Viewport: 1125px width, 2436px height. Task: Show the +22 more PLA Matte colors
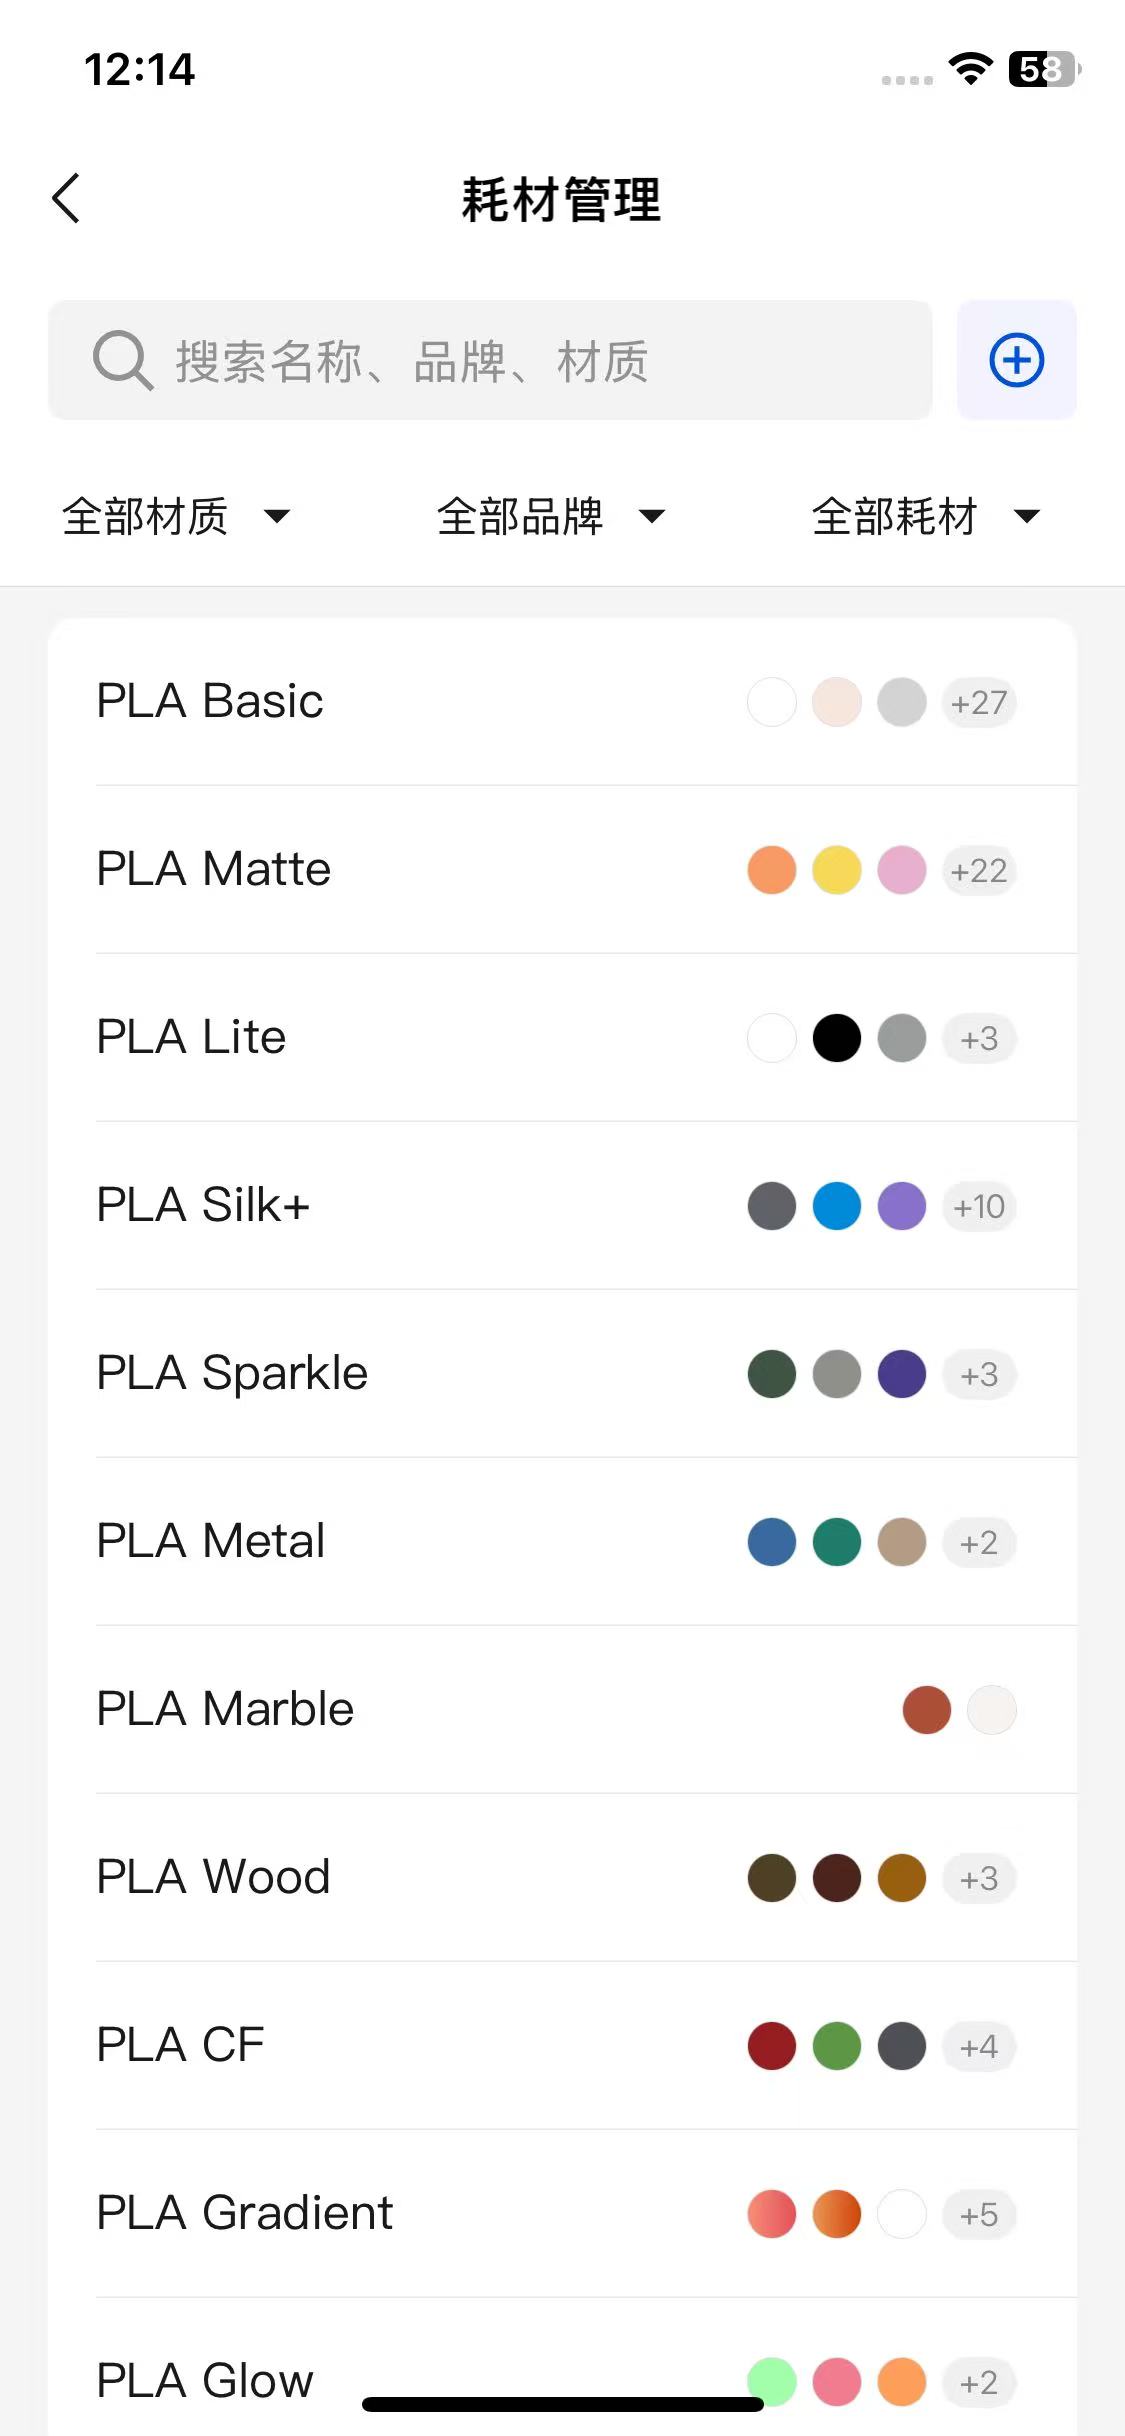click(x=979, y=870)
